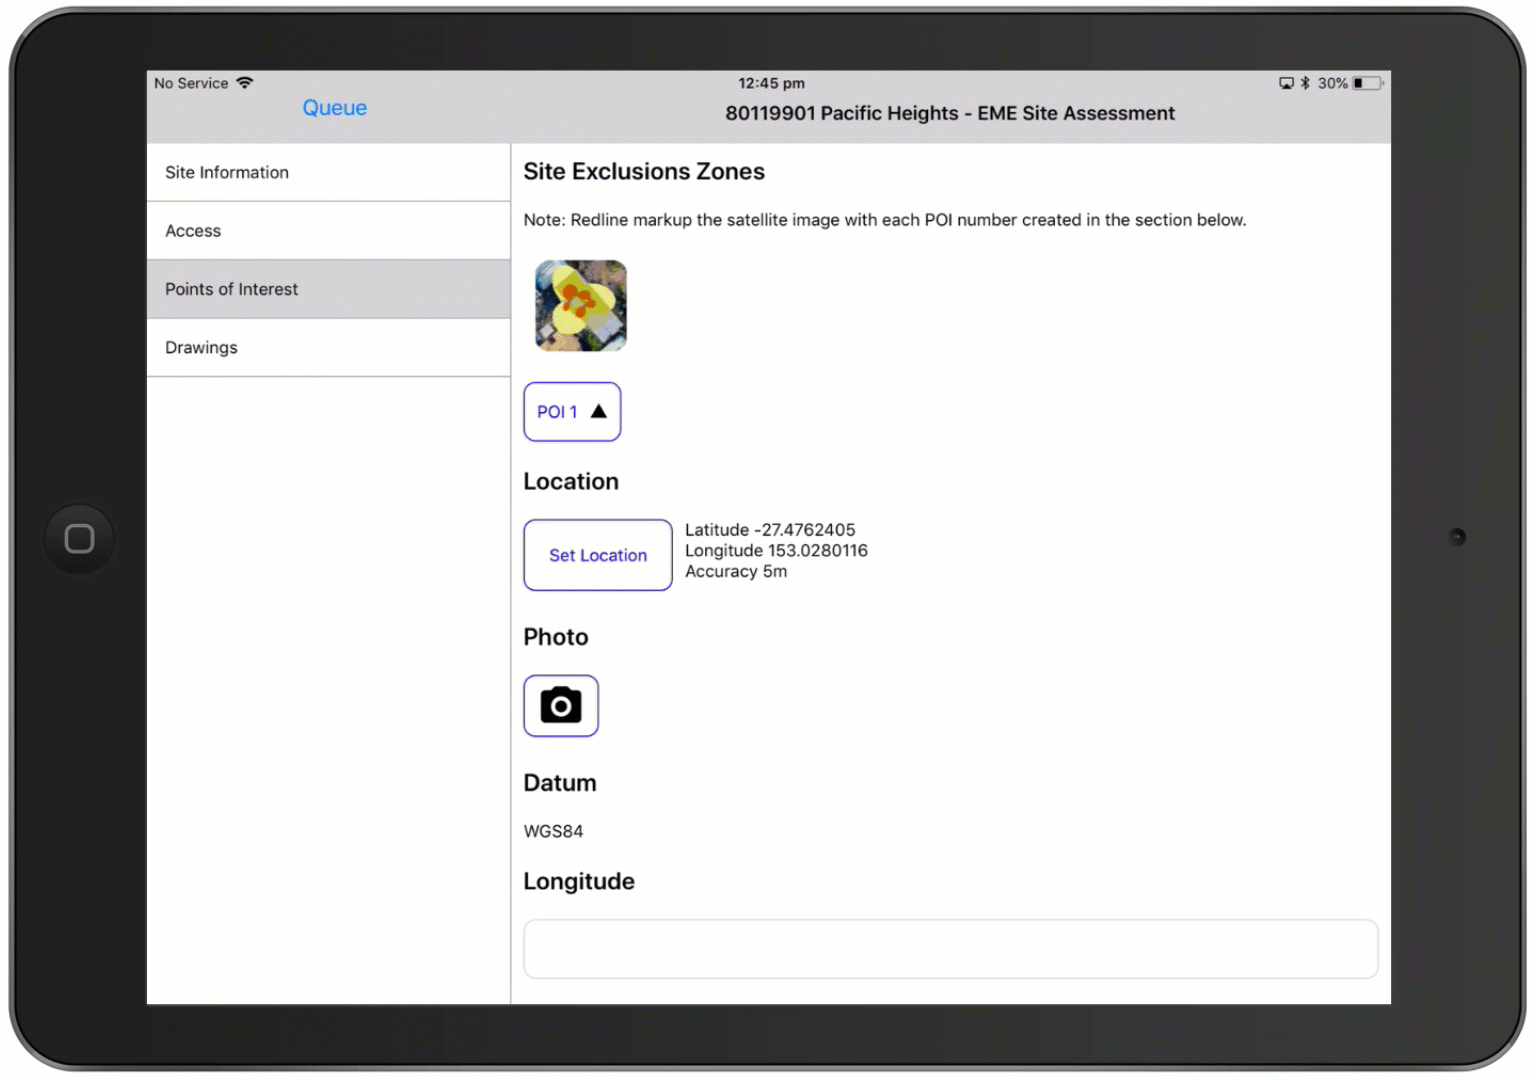This screenshot has height=1080, width=1536.
Task: Tap the Longitude 153.0280116 reading
Action: tap(776, 551)
